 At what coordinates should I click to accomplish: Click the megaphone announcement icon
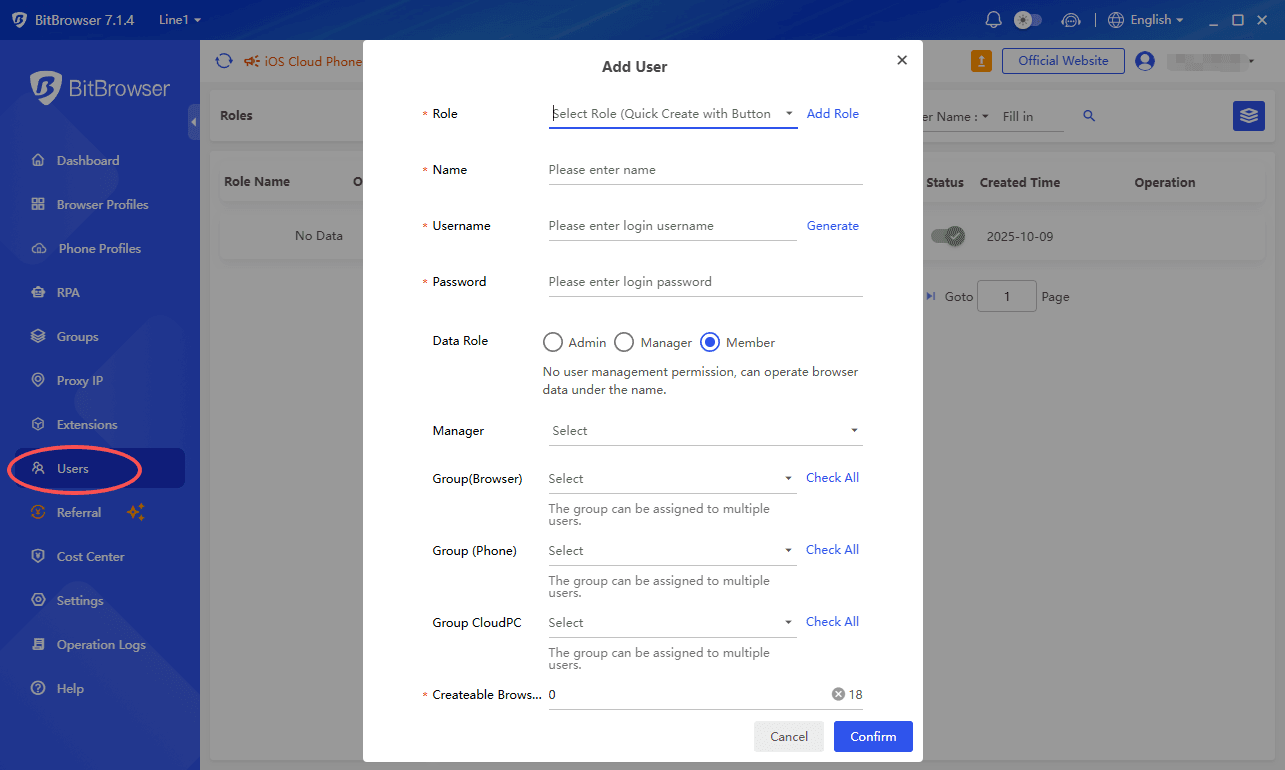click(x=252, y=61)
